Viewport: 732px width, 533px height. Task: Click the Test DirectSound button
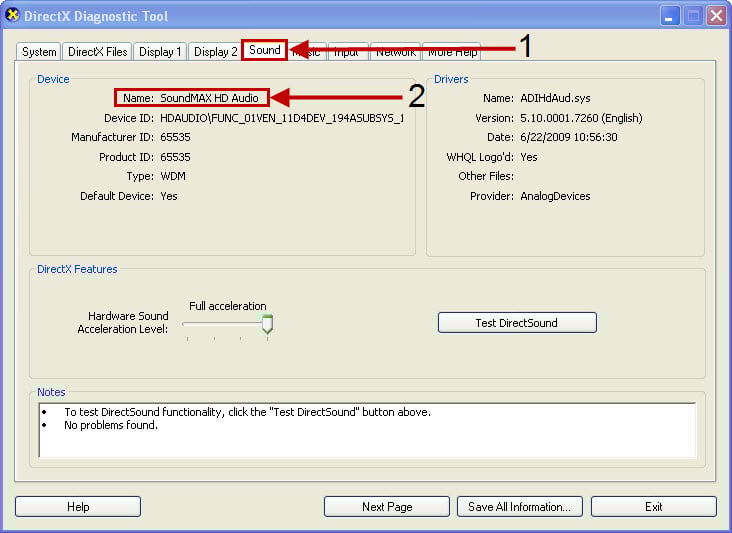click(517, 323)
